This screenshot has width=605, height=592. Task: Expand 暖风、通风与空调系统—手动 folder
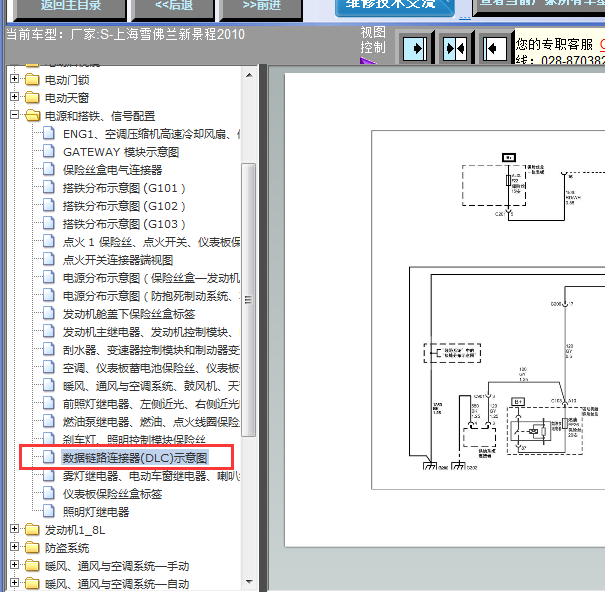[14, 565]
